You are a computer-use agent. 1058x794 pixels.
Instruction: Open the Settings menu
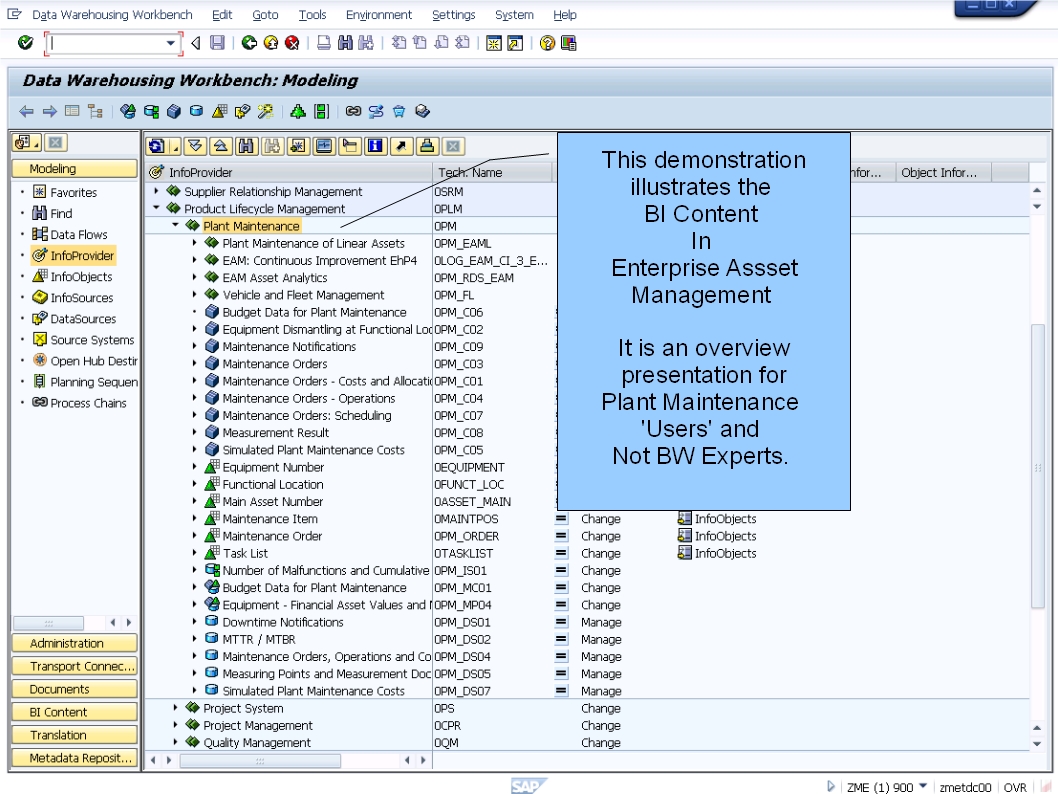(453, 15)
